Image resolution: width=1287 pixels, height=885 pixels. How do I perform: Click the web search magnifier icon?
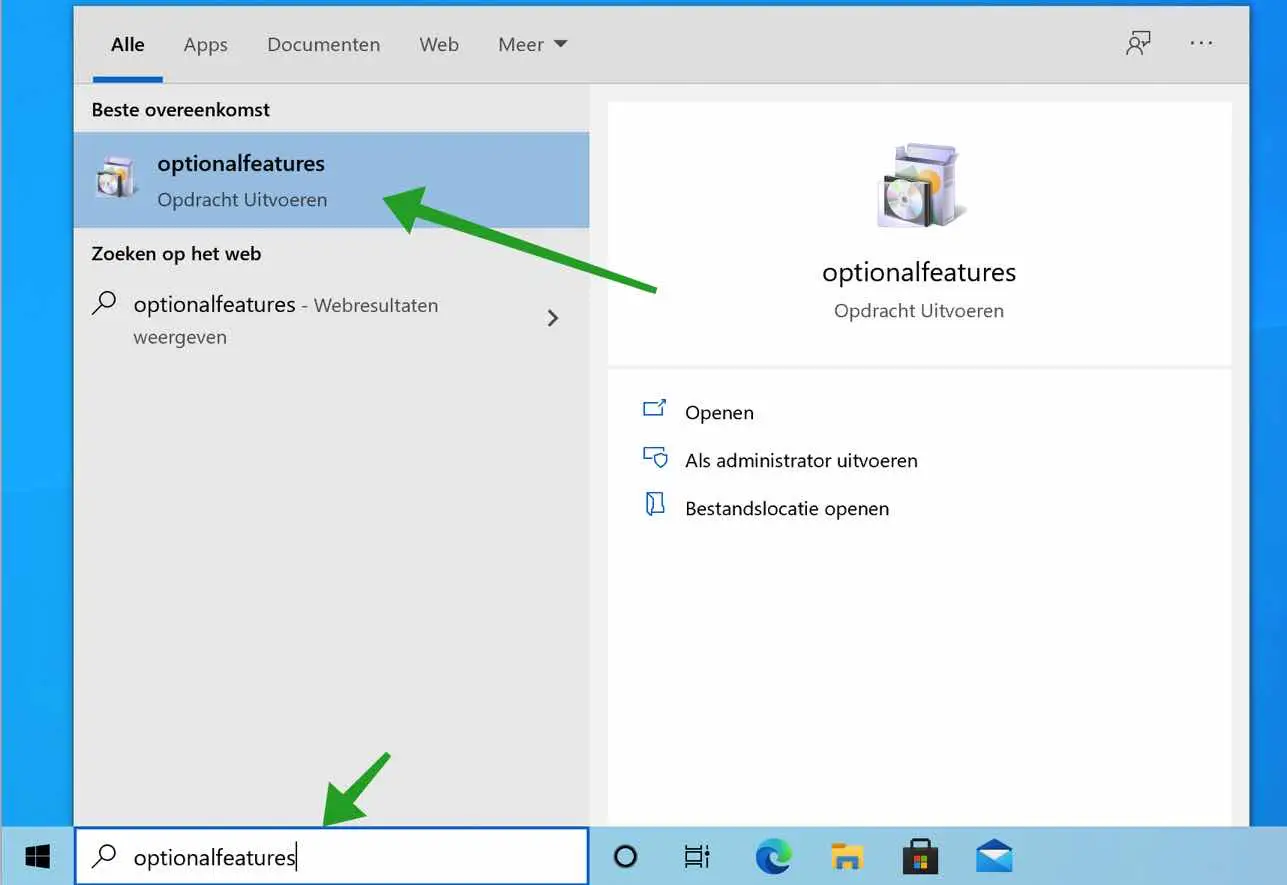pyautogui.click(x=103, y=304)
